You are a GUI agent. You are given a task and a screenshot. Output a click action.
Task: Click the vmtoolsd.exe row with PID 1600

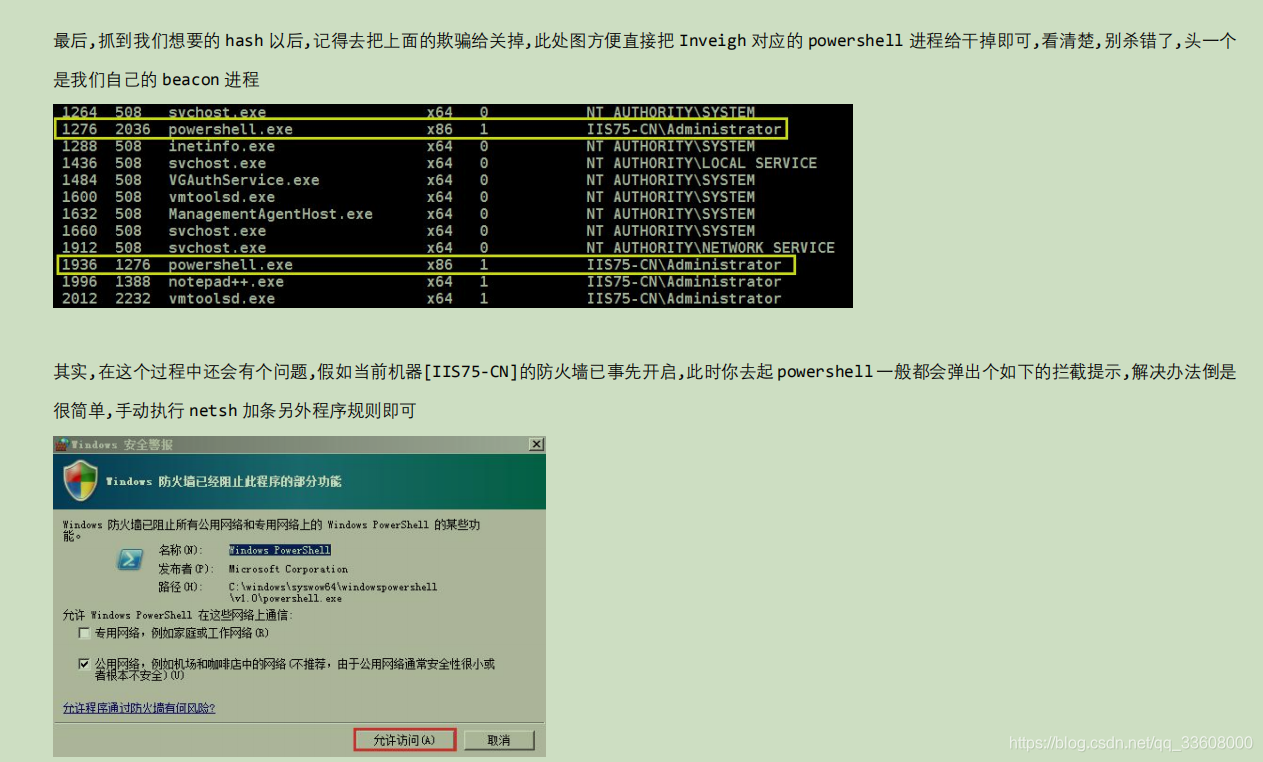(453, 197)
